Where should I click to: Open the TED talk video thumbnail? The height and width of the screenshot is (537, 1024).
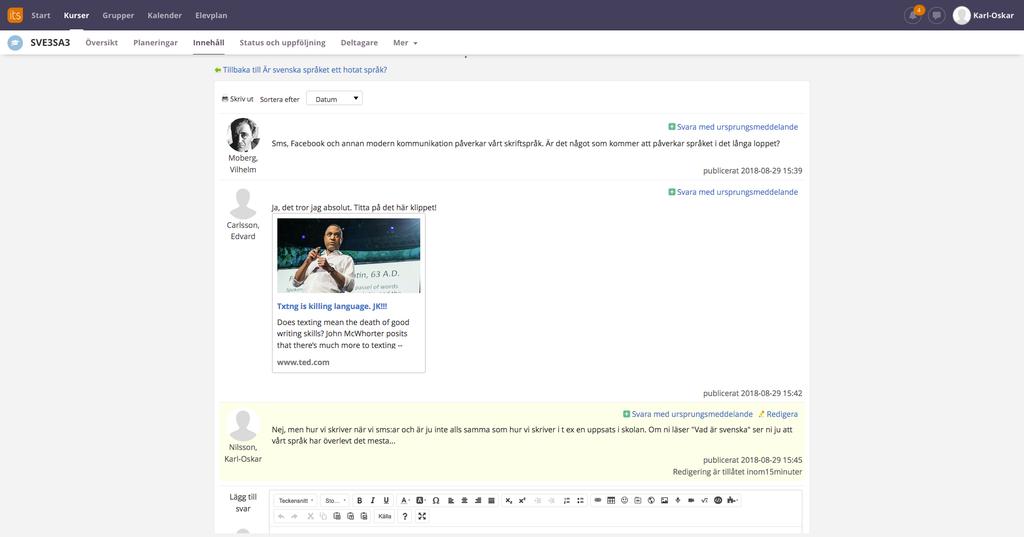click(x=349, y=255)
